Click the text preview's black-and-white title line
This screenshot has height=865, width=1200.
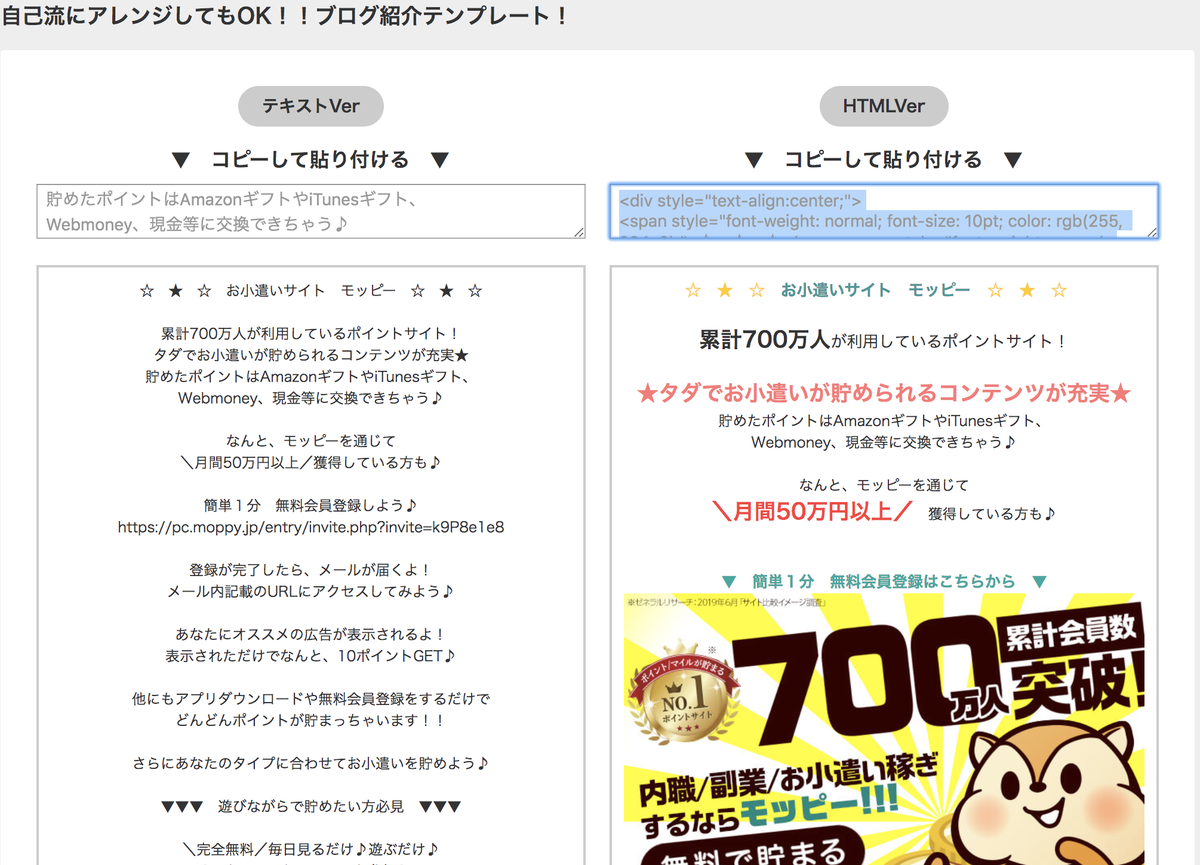311,291
